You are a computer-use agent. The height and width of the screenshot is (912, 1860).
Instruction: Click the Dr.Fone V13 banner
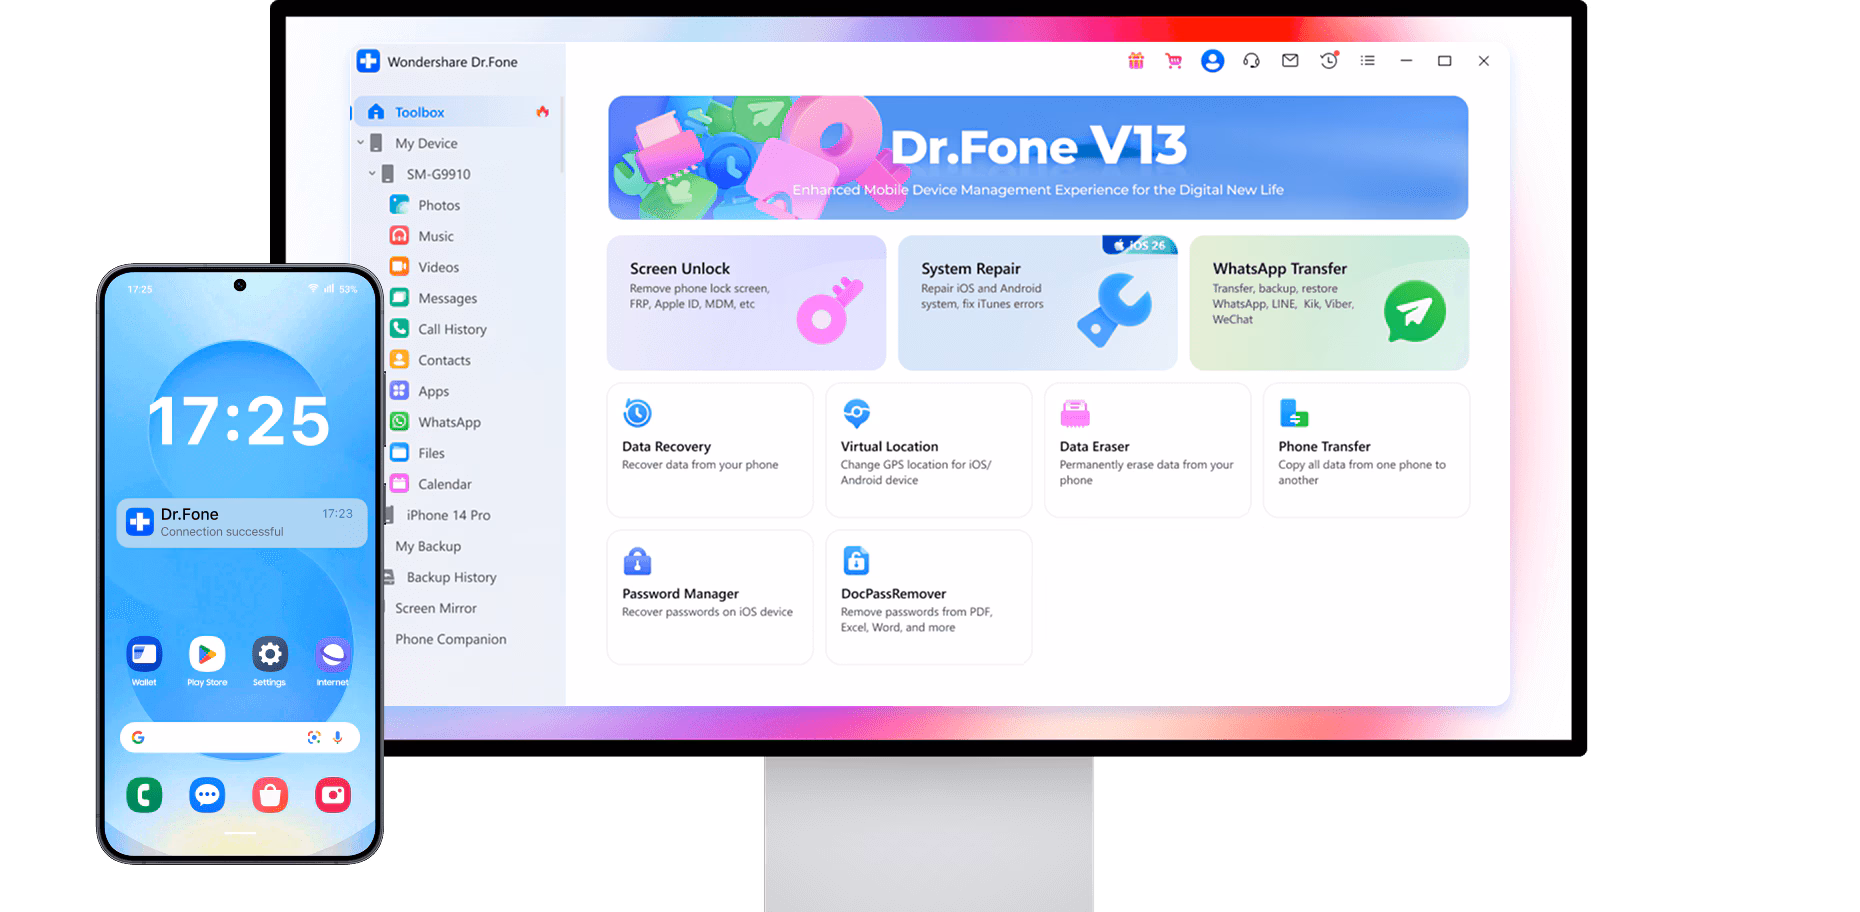[x=1037, y=158]
